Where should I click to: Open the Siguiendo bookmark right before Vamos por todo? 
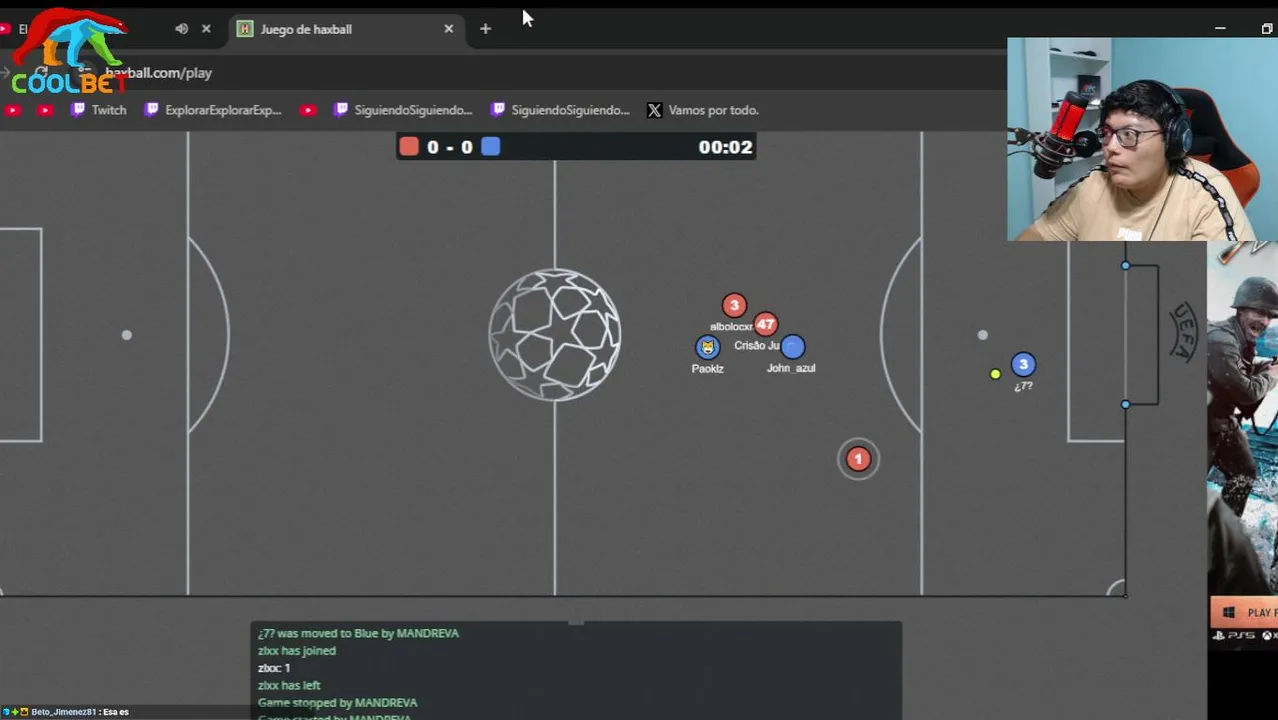[560, 110]
